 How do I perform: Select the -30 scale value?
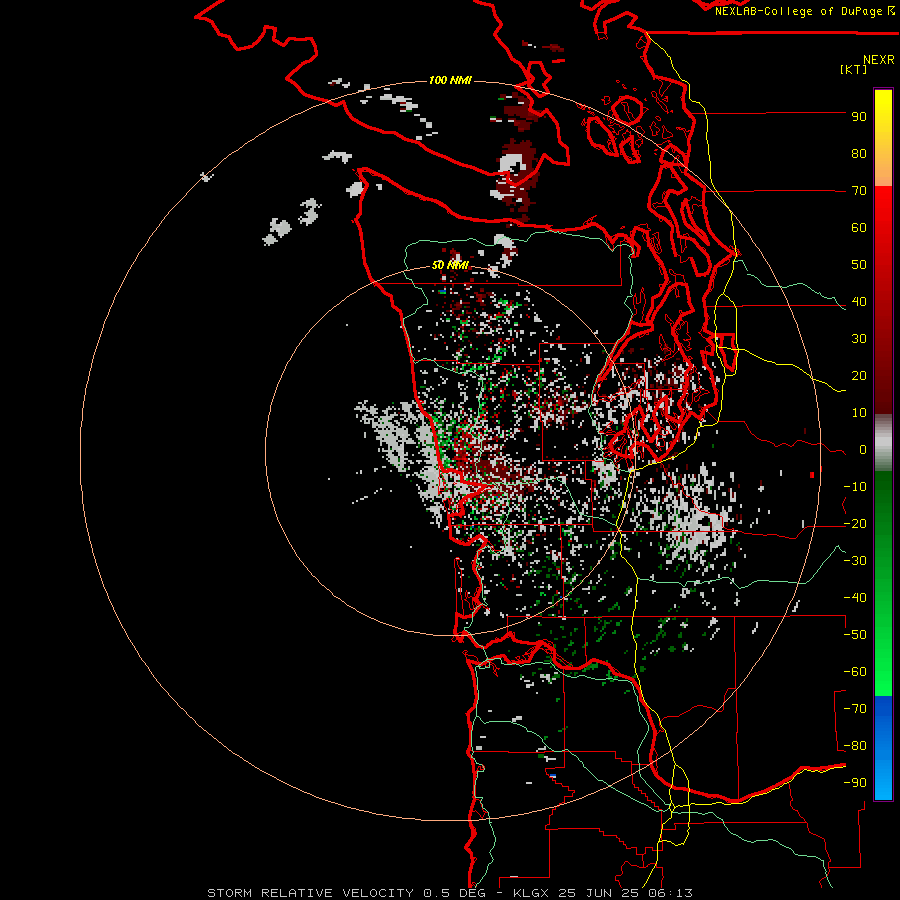point(855,561)
